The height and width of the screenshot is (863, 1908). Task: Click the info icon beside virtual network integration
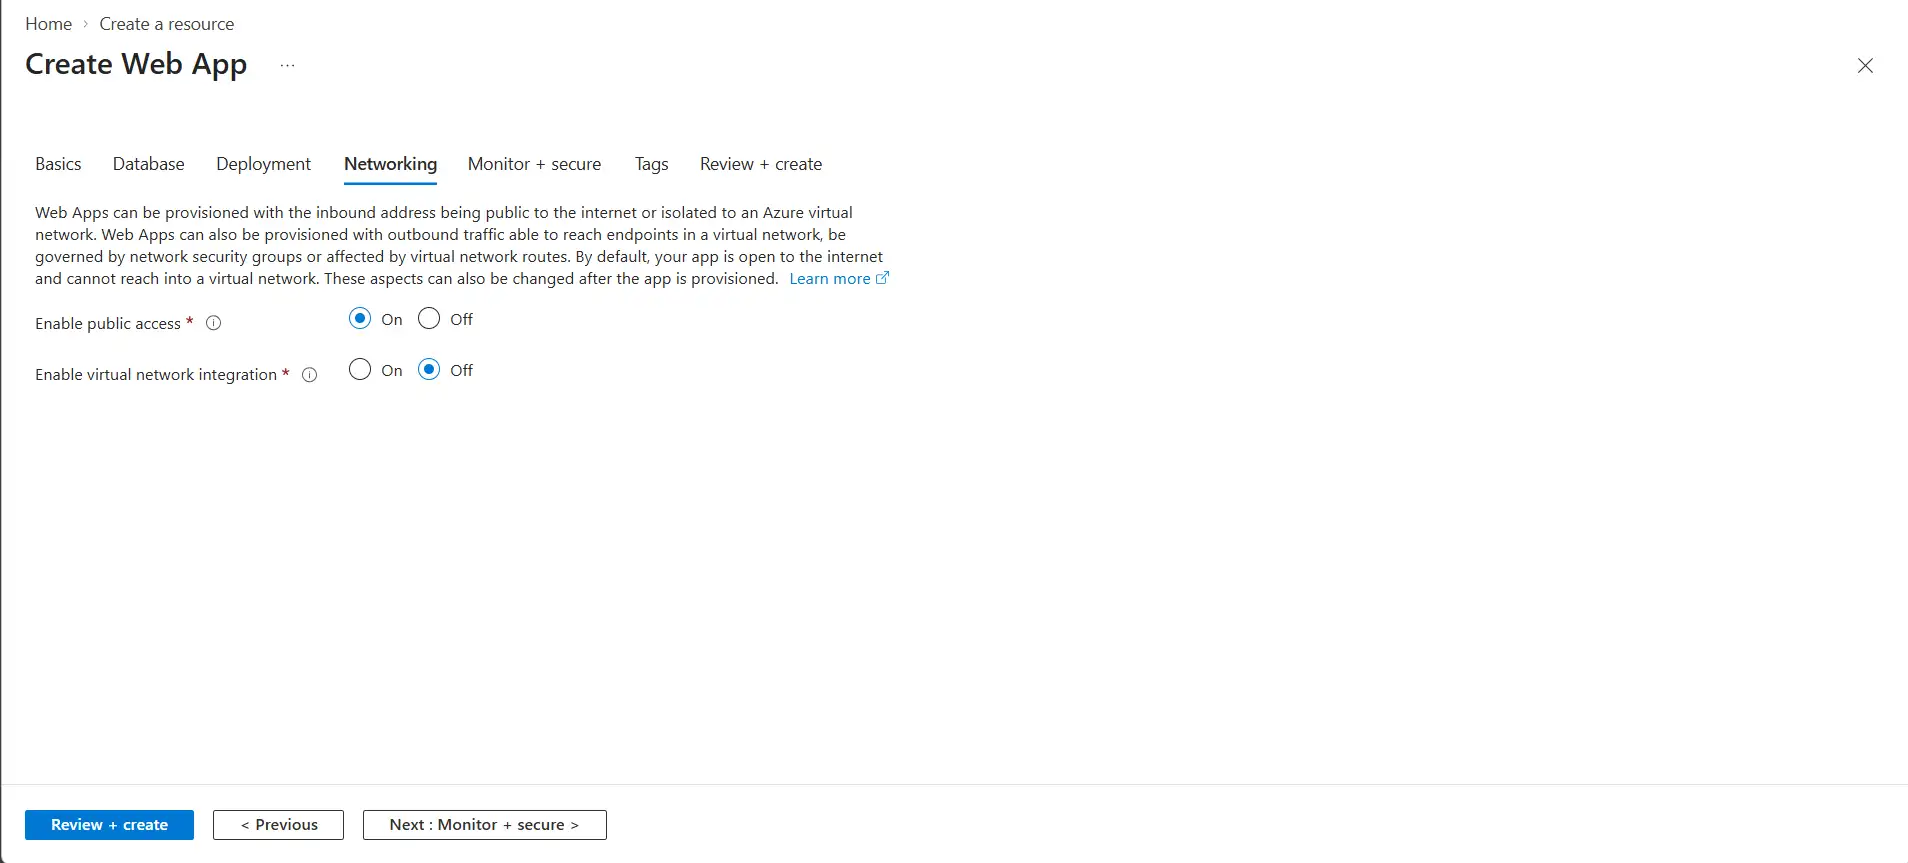click(x=310, y=375)
